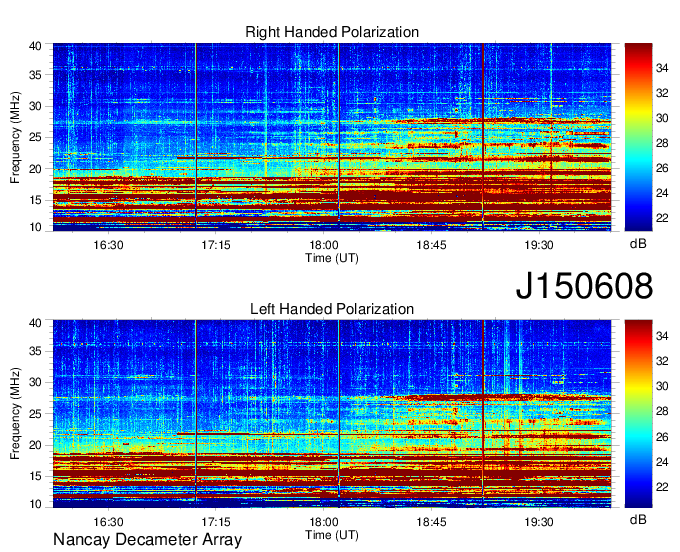Click the 22 dB mark on top color bar
The width and height of the screenshot is (680, 552).
[x=662, y=218]
